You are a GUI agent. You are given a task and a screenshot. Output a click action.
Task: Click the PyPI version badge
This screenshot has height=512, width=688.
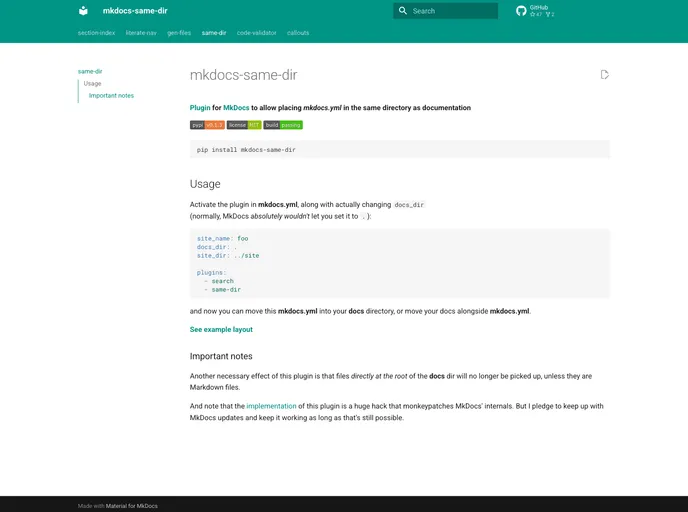207,125
